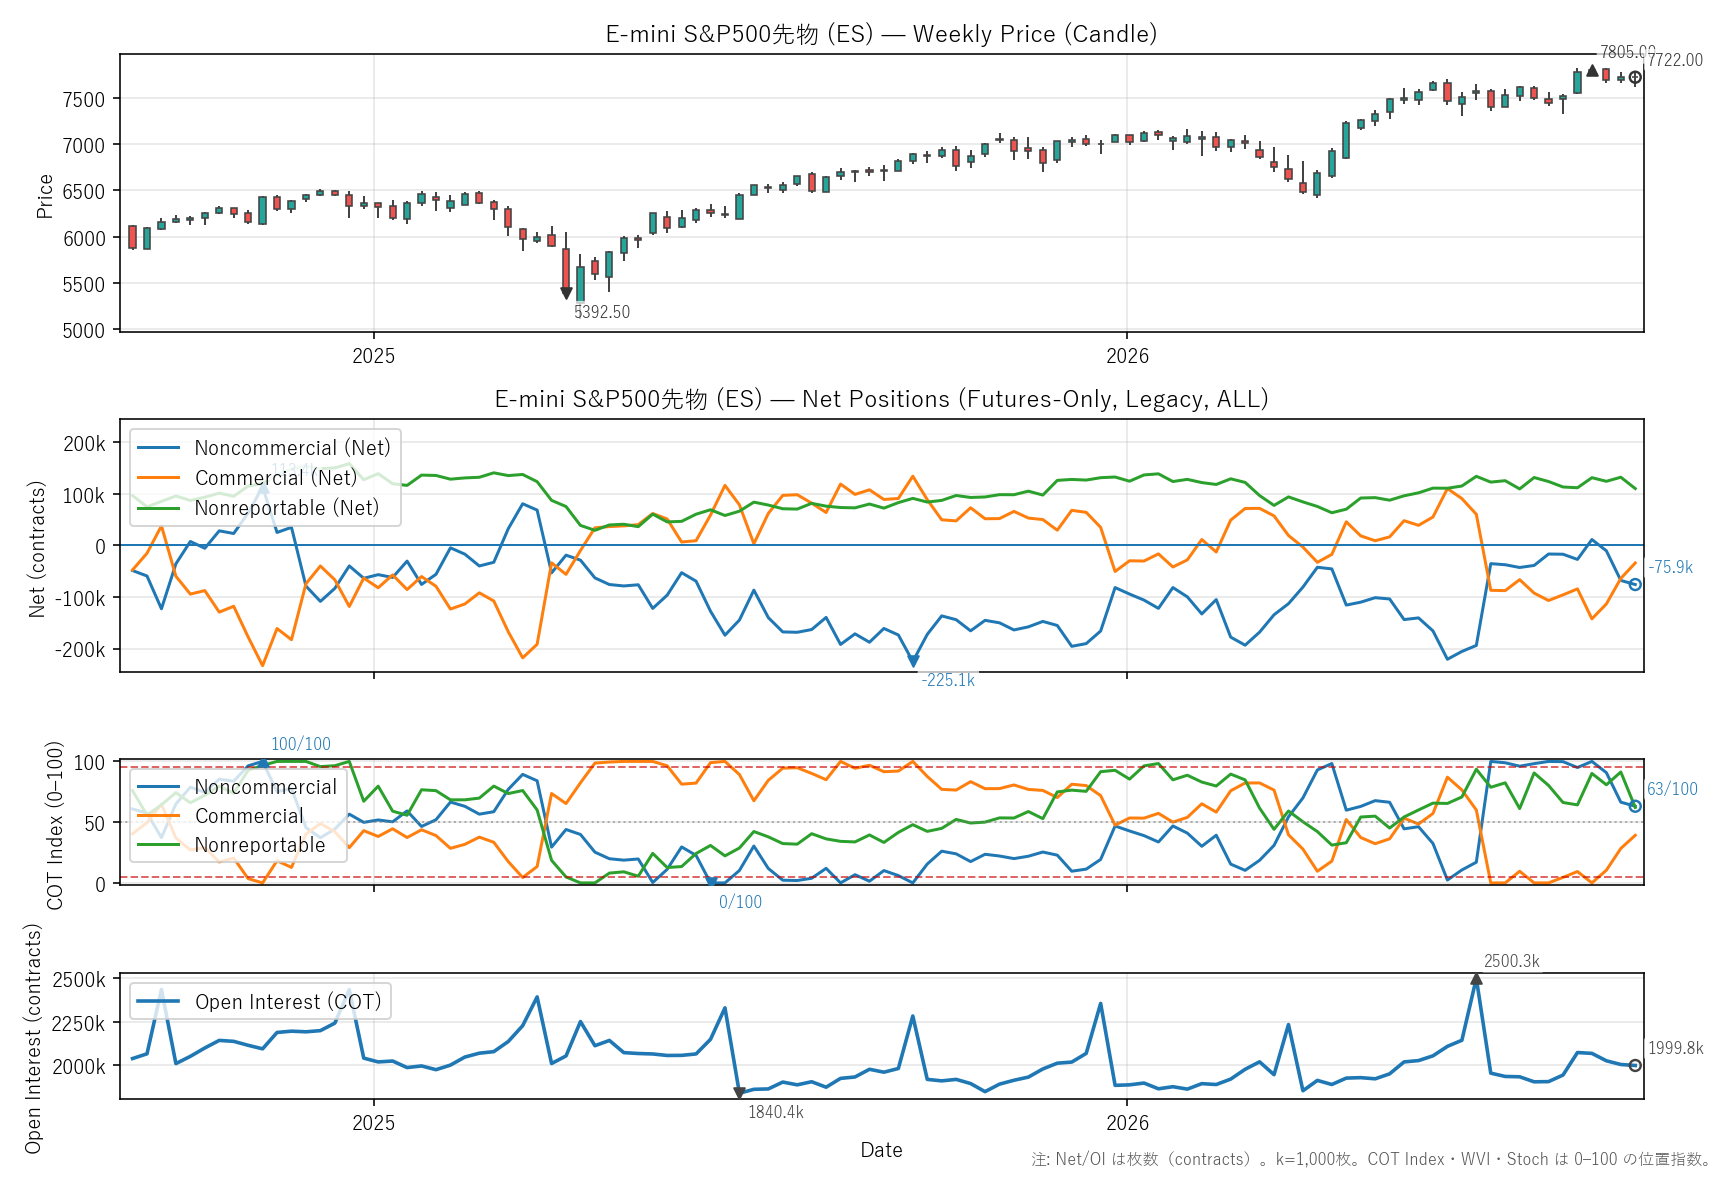The width and height of the screenshot is (1728, 1180).
Task: Click the blue Open Interest (COT) legend swatch
Action: click(159, 1002)
